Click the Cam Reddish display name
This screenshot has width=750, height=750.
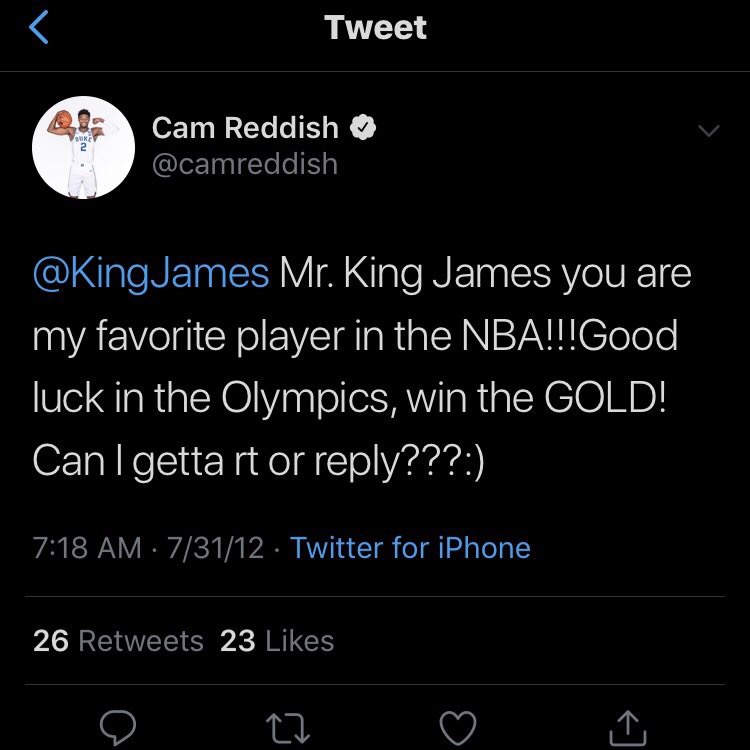click(245, 128)
